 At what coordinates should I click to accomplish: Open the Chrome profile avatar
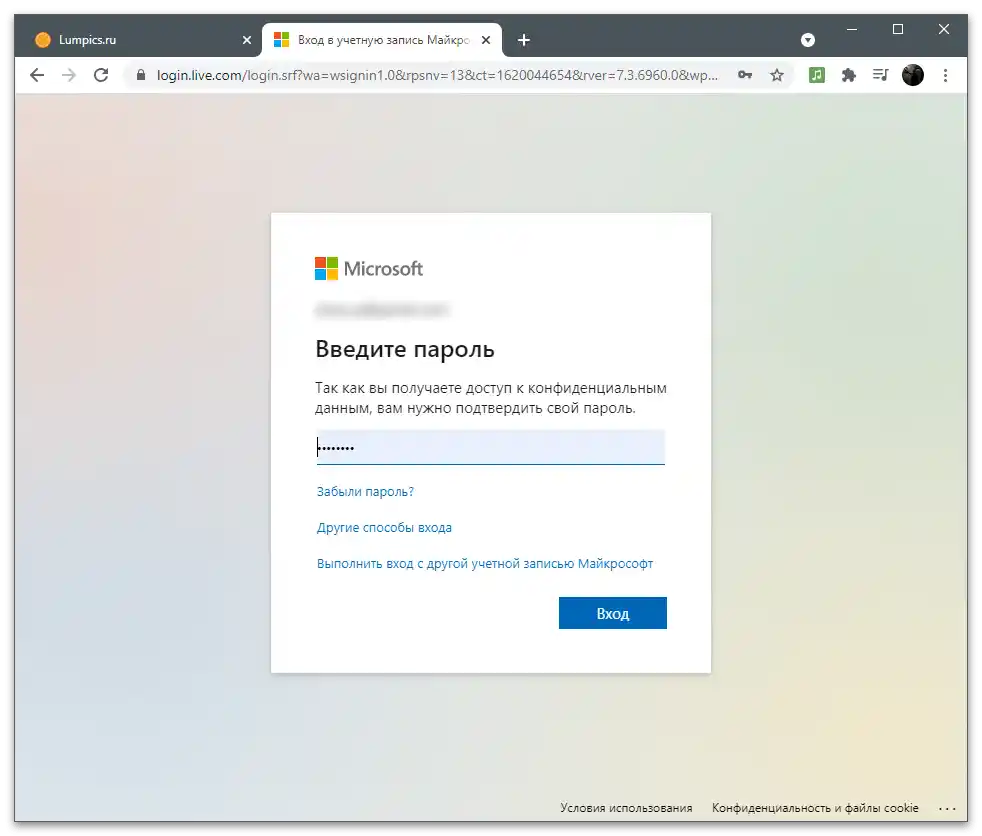click(912, 75)
